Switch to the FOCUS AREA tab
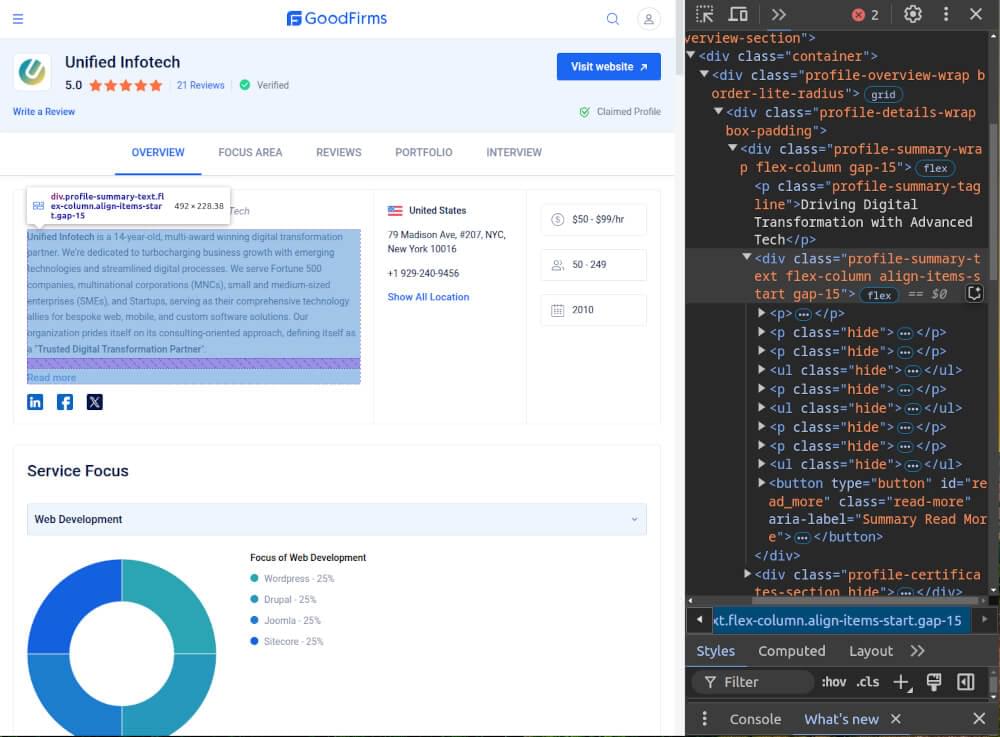The width and height of the screenshot is (1000, 737). [x=249, y=152]
